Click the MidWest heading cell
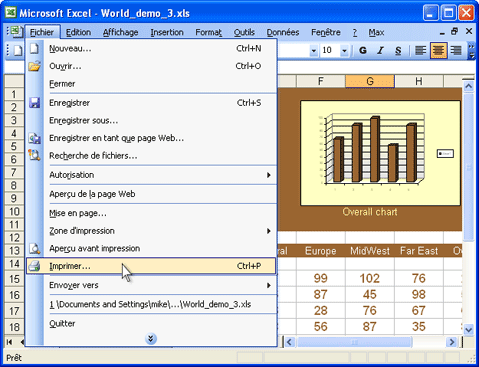The width and height of the screenshot is (479, 367). coord(370,251)
